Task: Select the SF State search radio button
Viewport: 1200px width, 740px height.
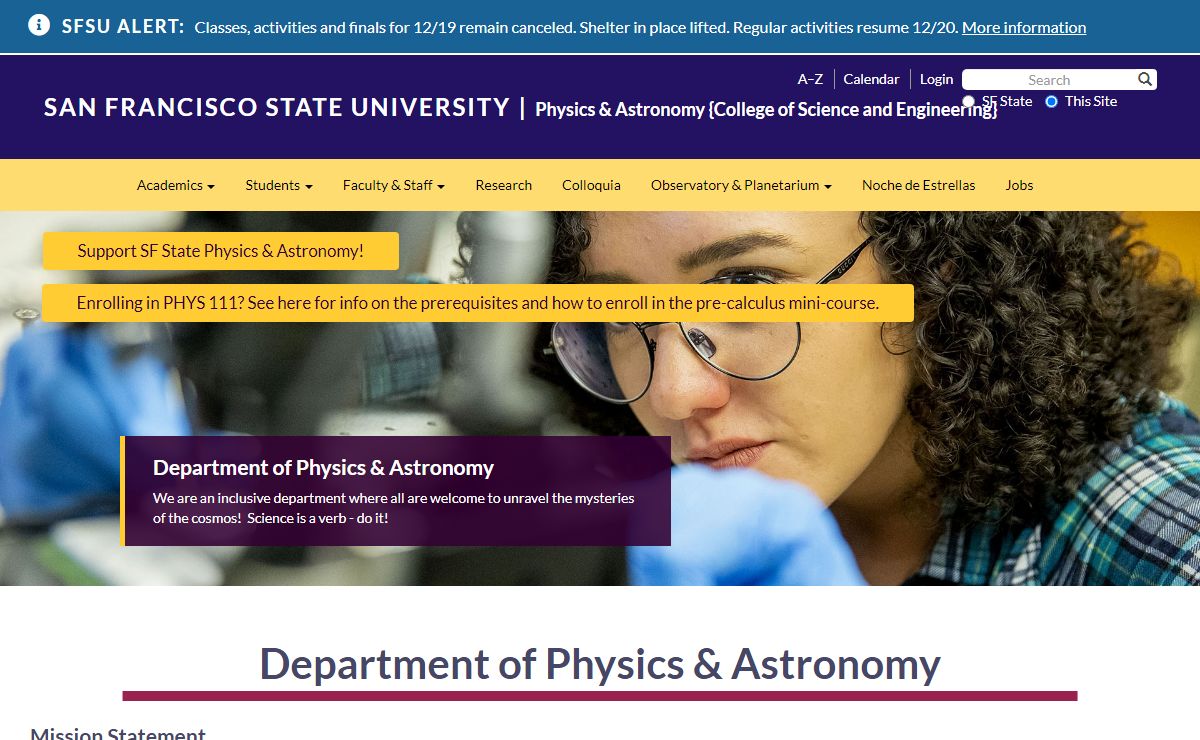Action: click(968, 101)
